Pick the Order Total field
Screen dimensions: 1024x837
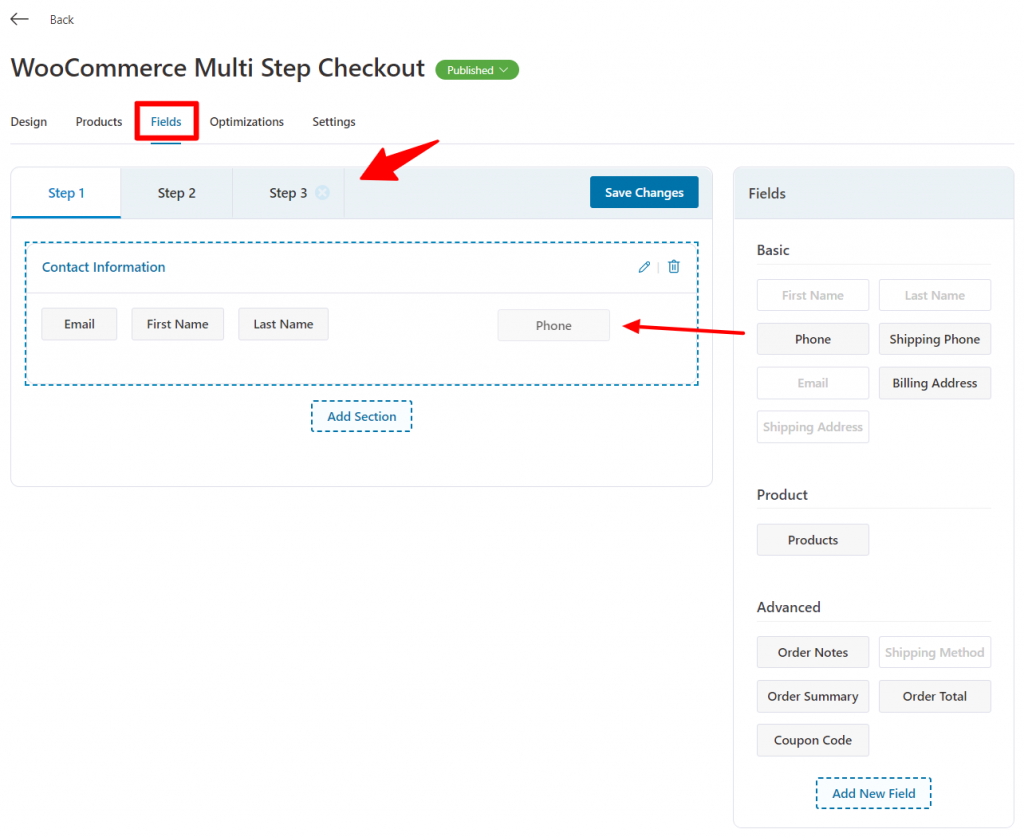pos(935,696)
